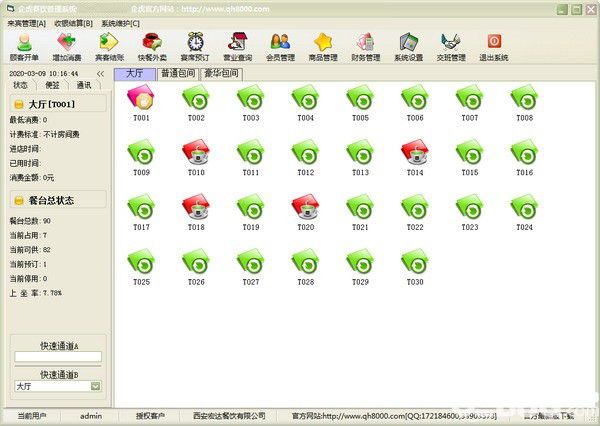Open the 顾客开单 customer order tool
The height and width of the screenshot is (426, 600).
(24, 47)
